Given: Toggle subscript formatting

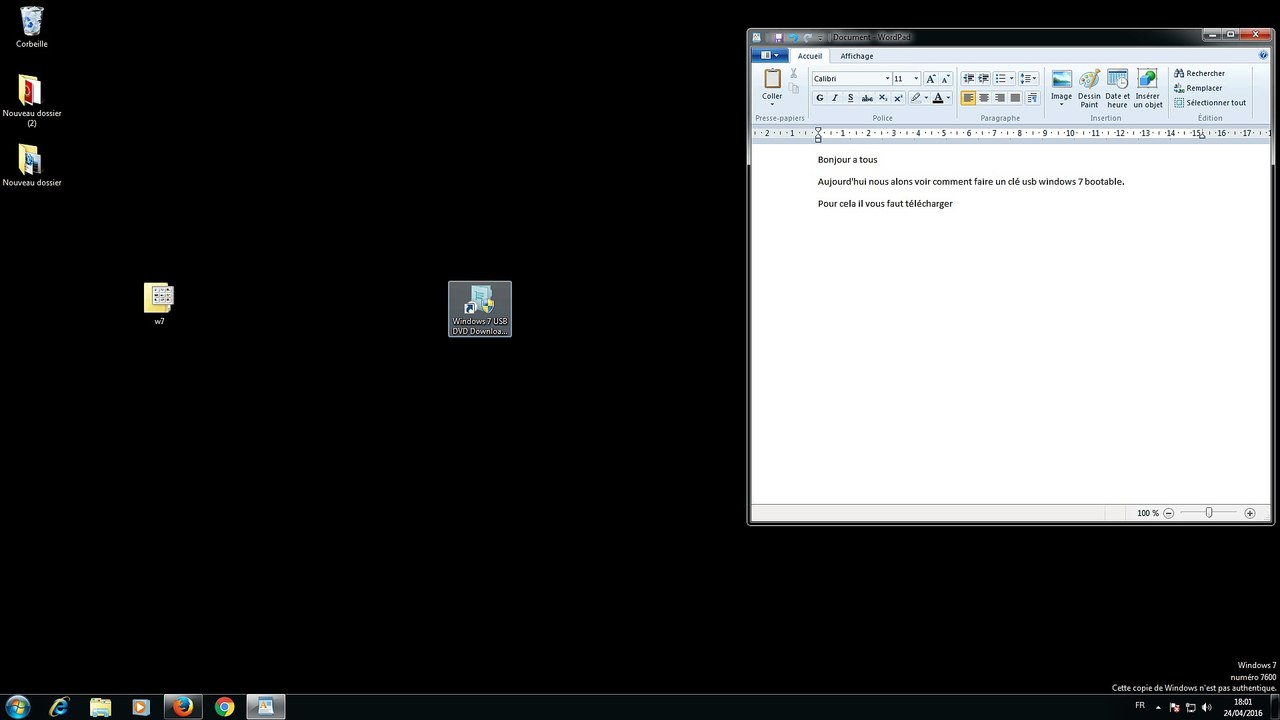Looking at the screenshot, I should (883, 98).
